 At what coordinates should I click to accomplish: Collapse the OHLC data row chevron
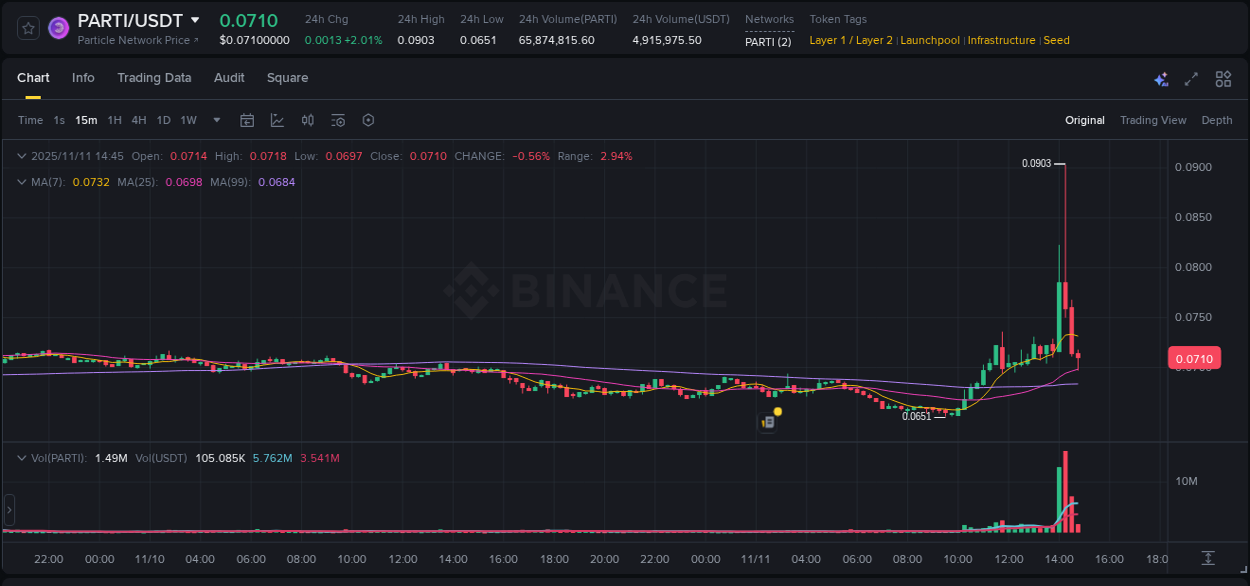(21, 156)
